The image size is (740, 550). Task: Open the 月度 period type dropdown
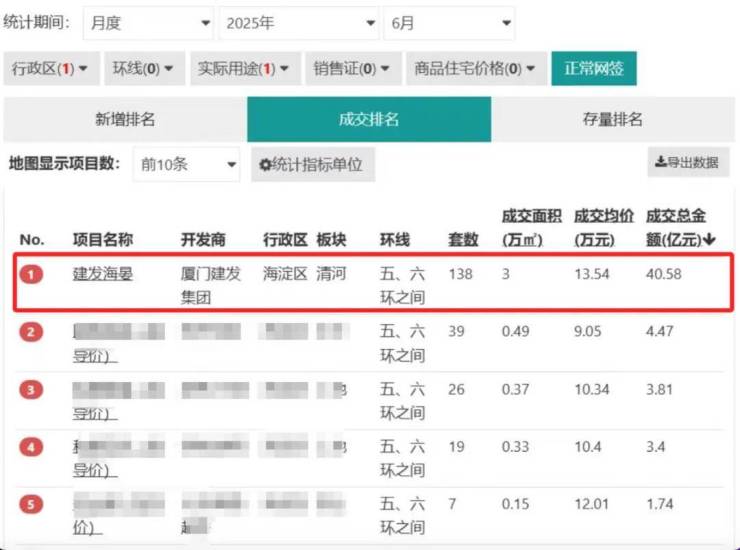(x=148, y=23)
